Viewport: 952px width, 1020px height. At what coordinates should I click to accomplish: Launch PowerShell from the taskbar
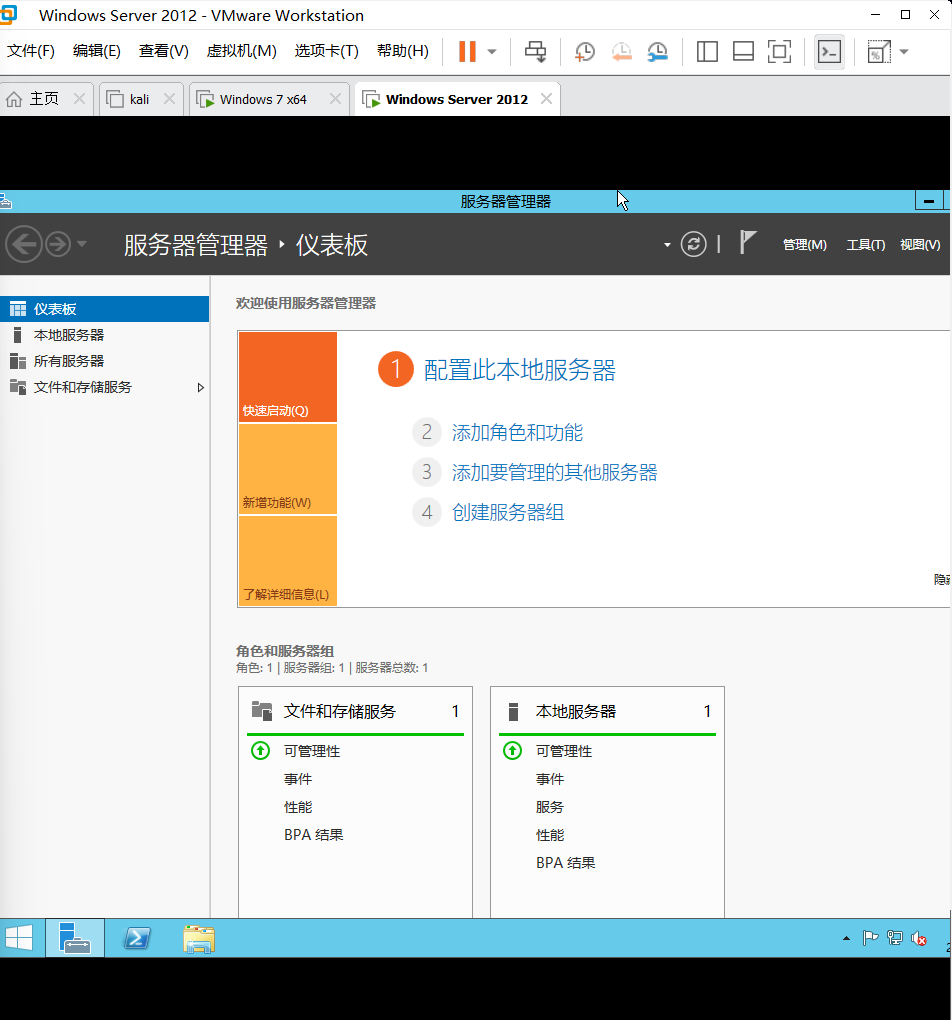137,938
